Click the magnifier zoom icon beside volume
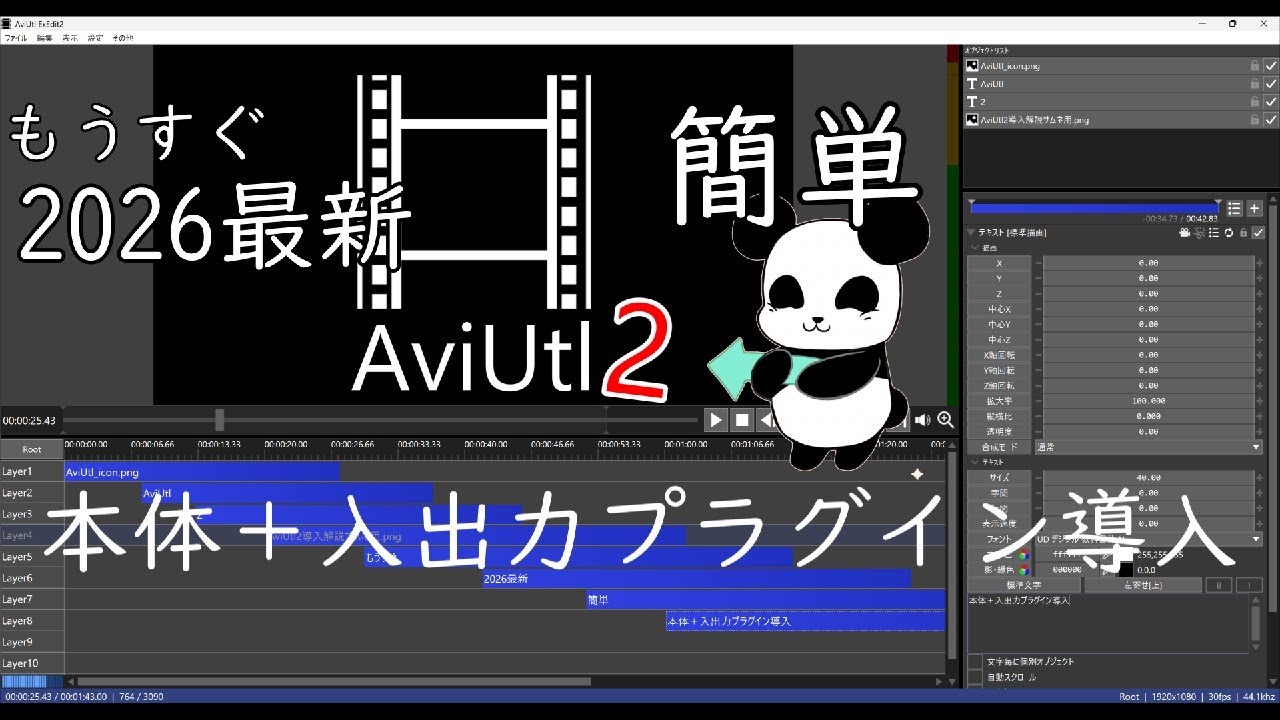 [x=945, y=420]
